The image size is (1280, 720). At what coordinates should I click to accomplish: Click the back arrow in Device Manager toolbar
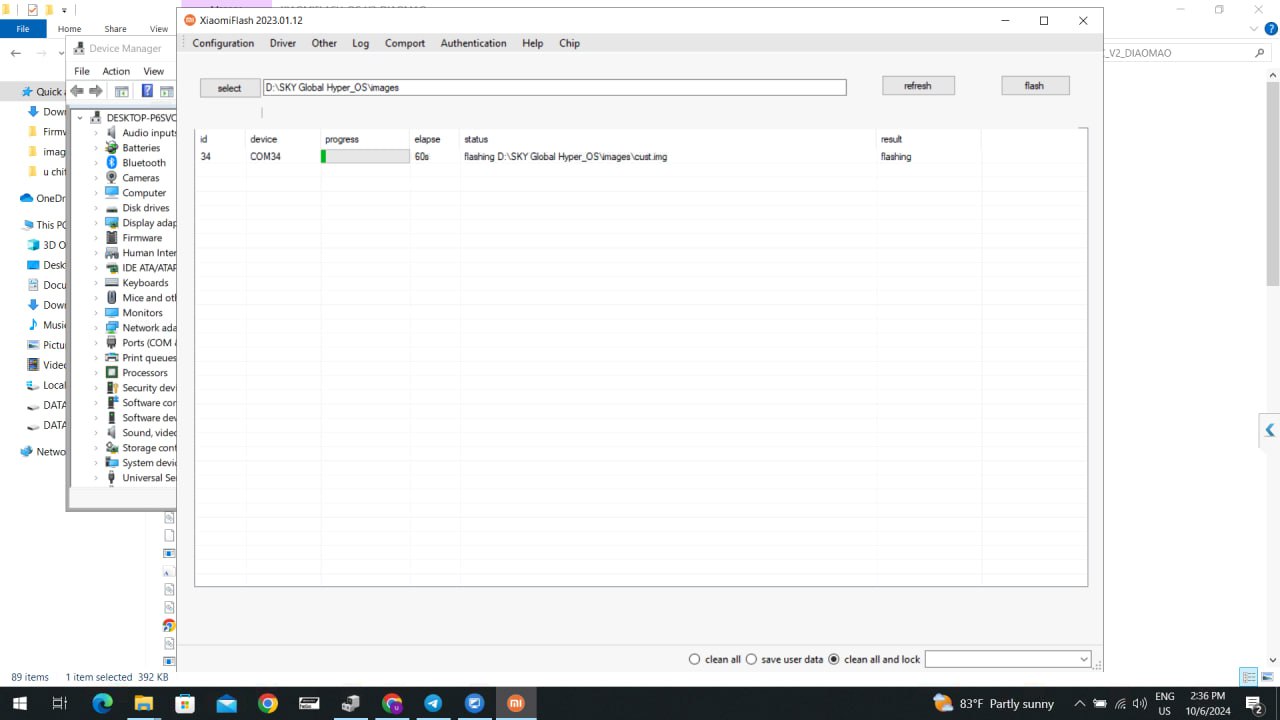[x=77, y=91]
